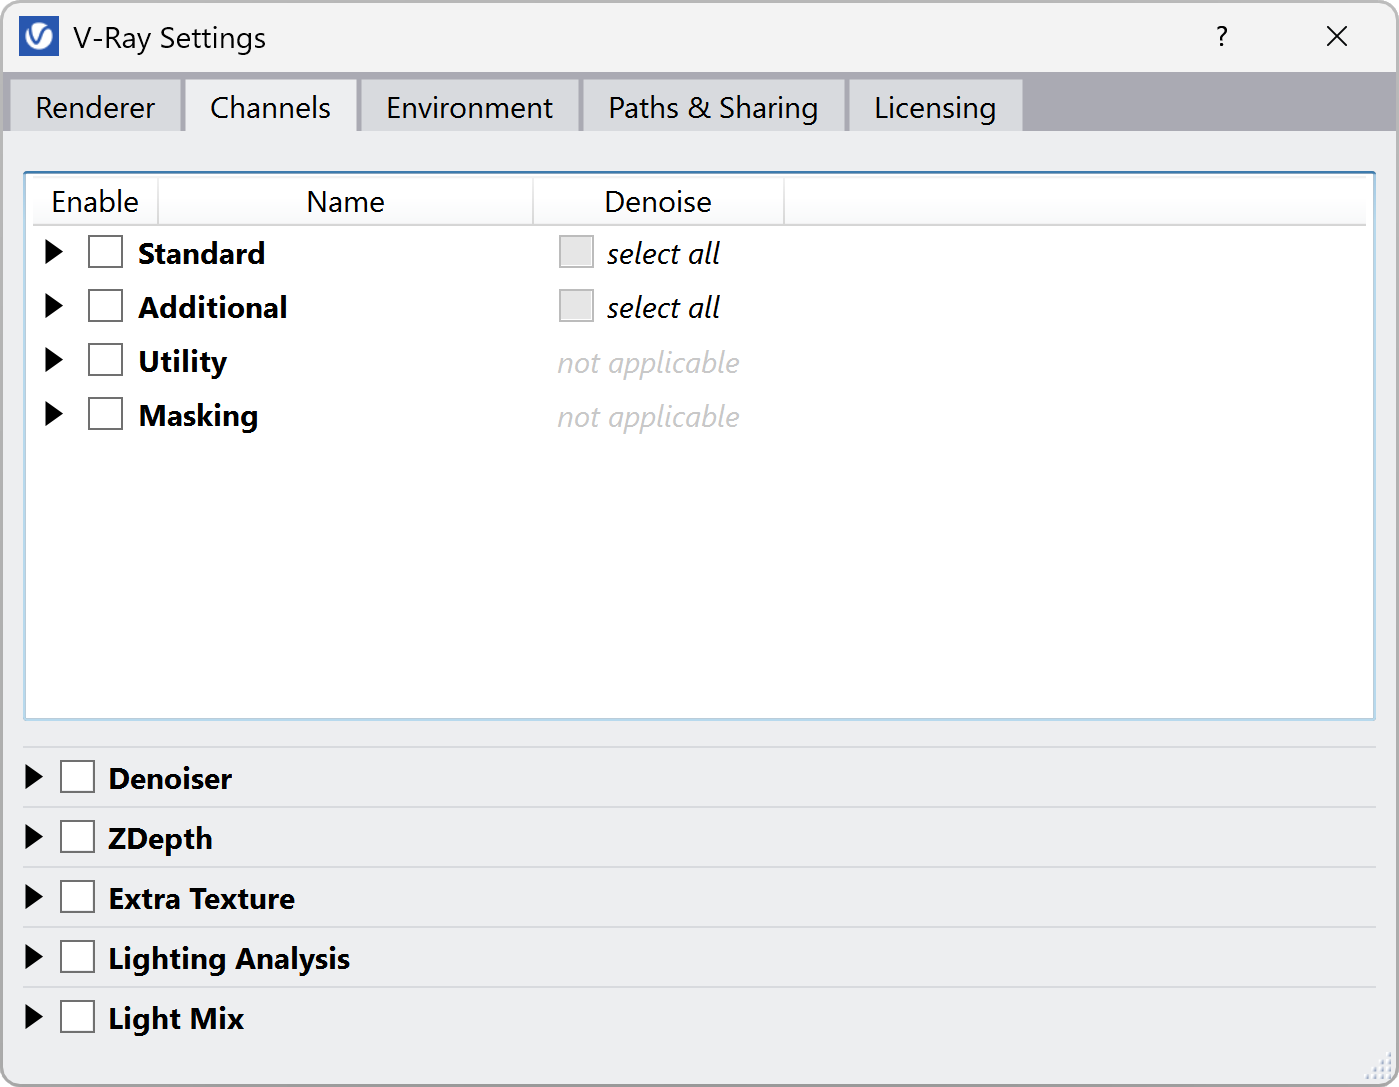Enable the ZDepth checkbox
1399x1087 pixels.
77,837
